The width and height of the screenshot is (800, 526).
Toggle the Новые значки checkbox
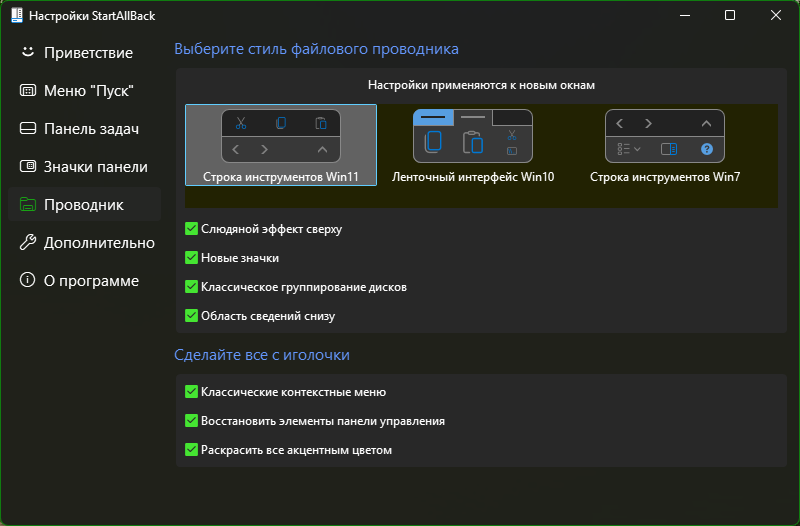point(191,258)
